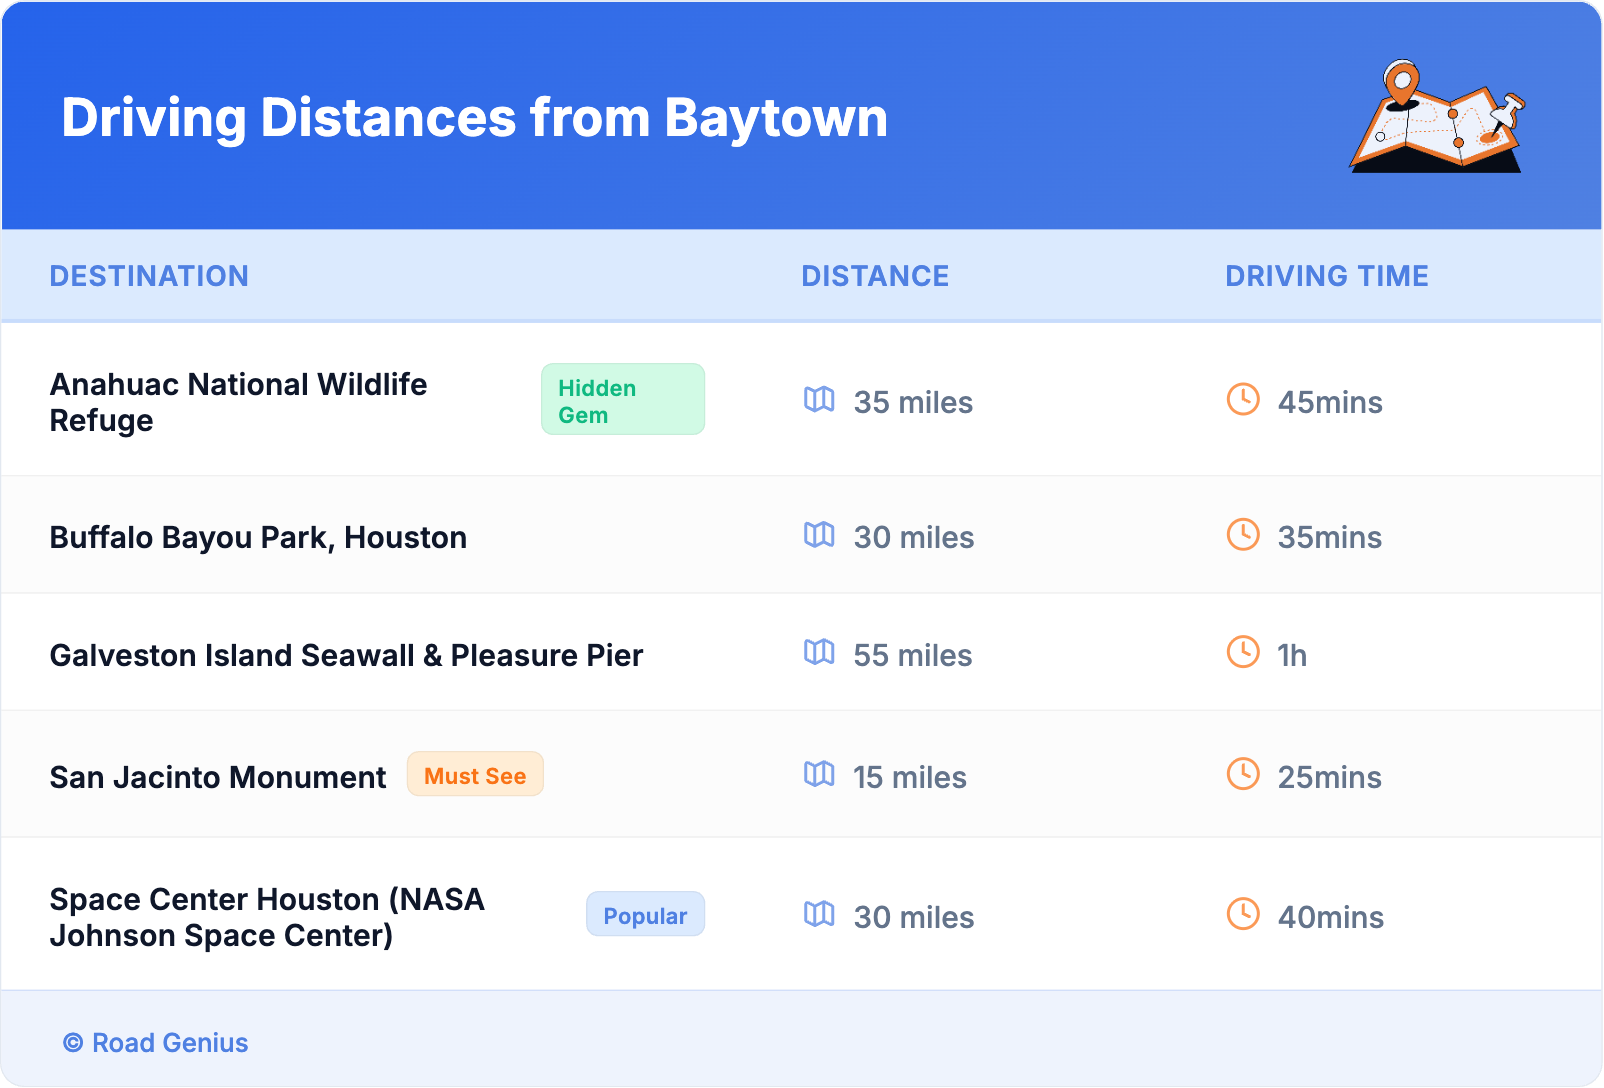Click the Driving Distances from Baytown title
This screenshot has width=1604, height=1088.
click(x=474, y=118)
